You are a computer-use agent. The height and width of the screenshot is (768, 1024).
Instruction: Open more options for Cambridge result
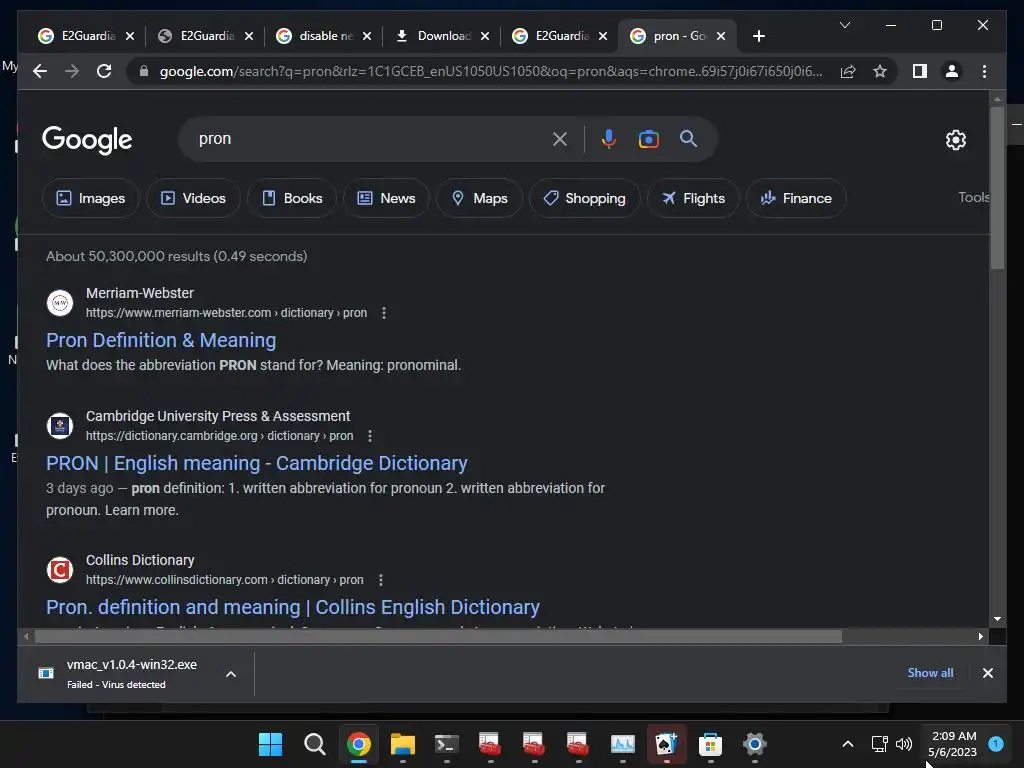pyautogui.click(x=370, y=436)
